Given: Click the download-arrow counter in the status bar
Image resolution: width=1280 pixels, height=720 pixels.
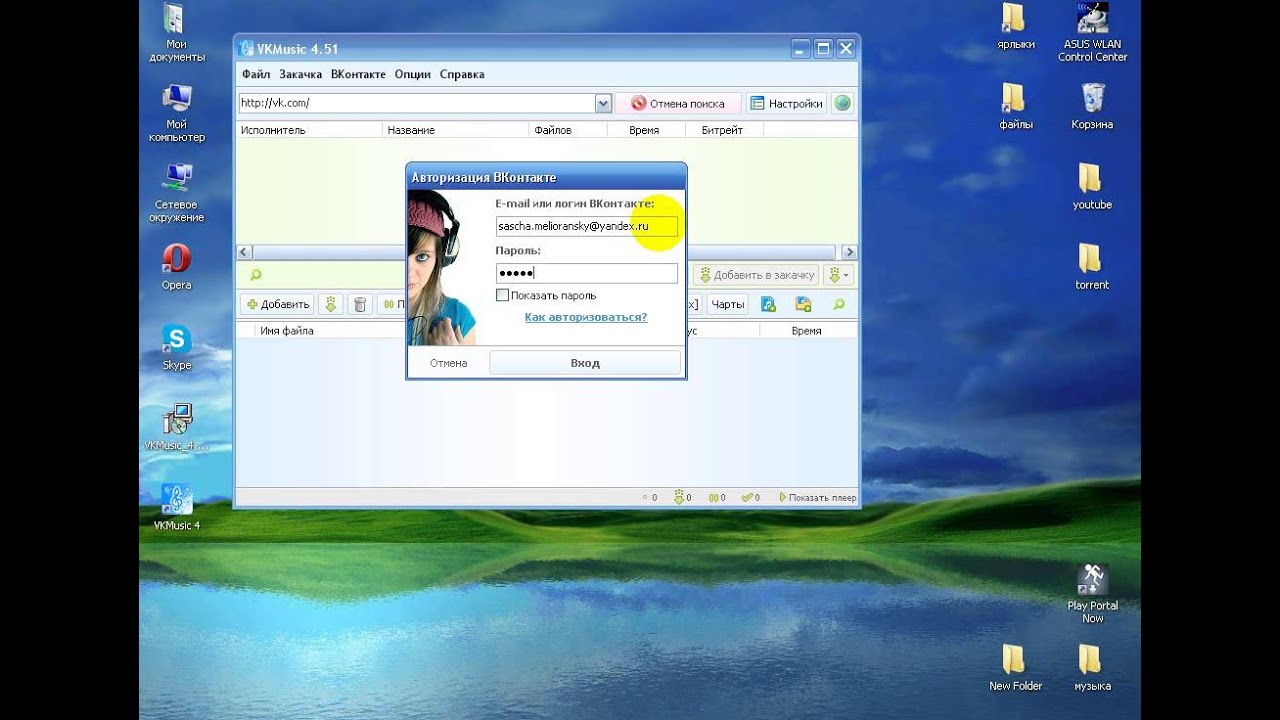Looking at the screenshot, I should coord(683,497).
